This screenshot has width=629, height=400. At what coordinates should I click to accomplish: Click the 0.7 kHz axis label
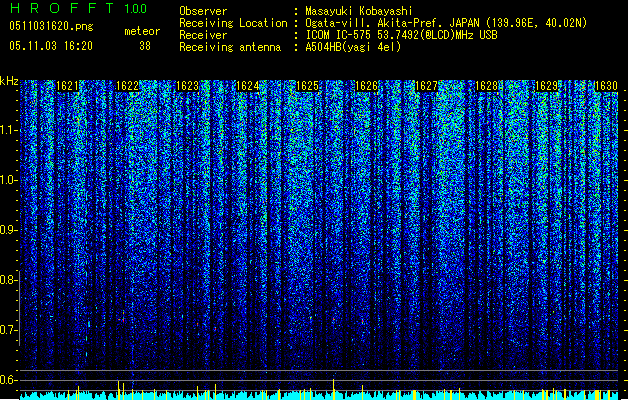pyautogui.click(x=8, y=330)
